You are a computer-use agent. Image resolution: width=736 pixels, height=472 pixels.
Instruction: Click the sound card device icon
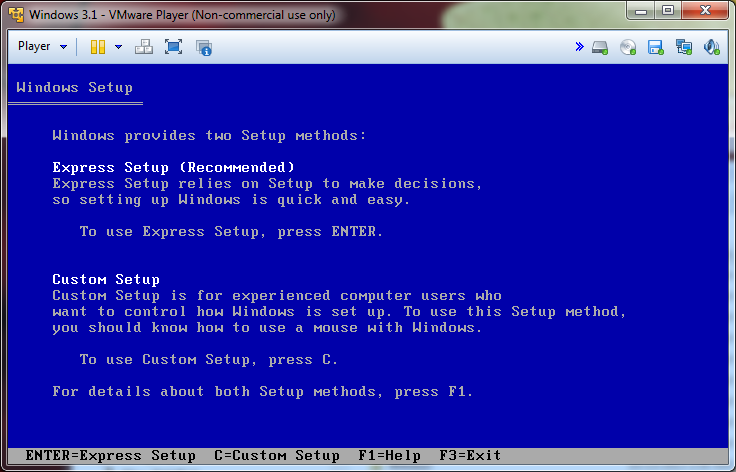(712, 47)
